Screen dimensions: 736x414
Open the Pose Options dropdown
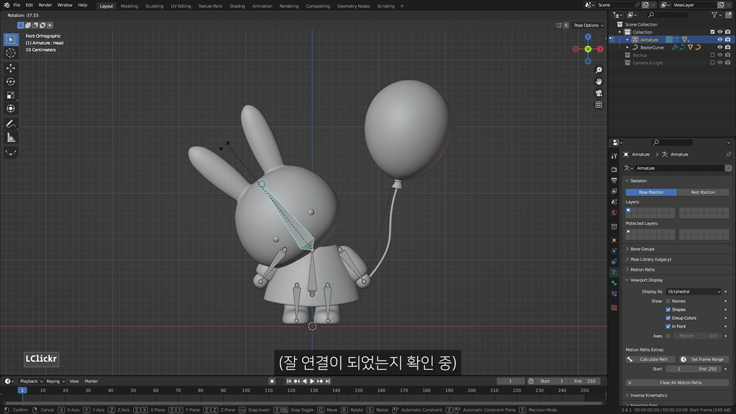588,25
